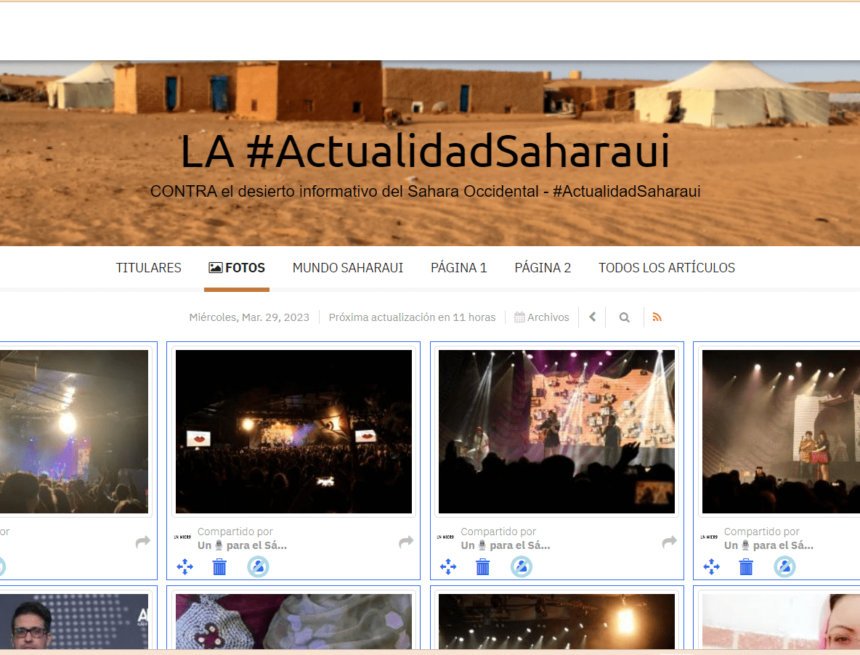This screenshot has height=655, width=860.
Task: Toggle the Fotos photo view
Action: click(236, 267)
